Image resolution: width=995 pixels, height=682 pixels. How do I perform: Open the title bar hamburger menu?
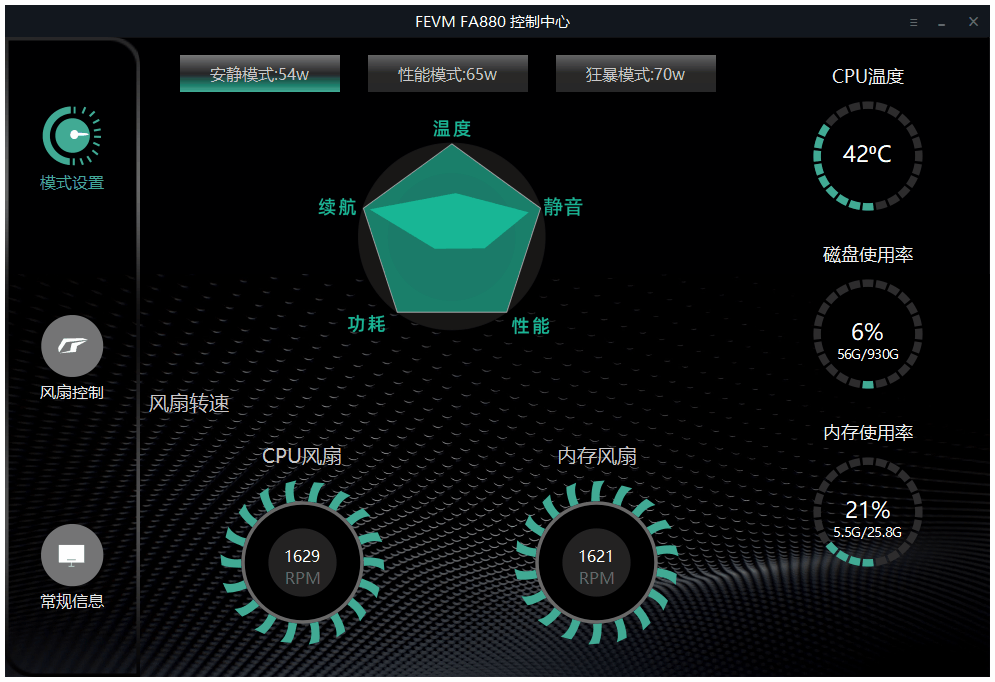pyautogui.click(x=914, y=22)
